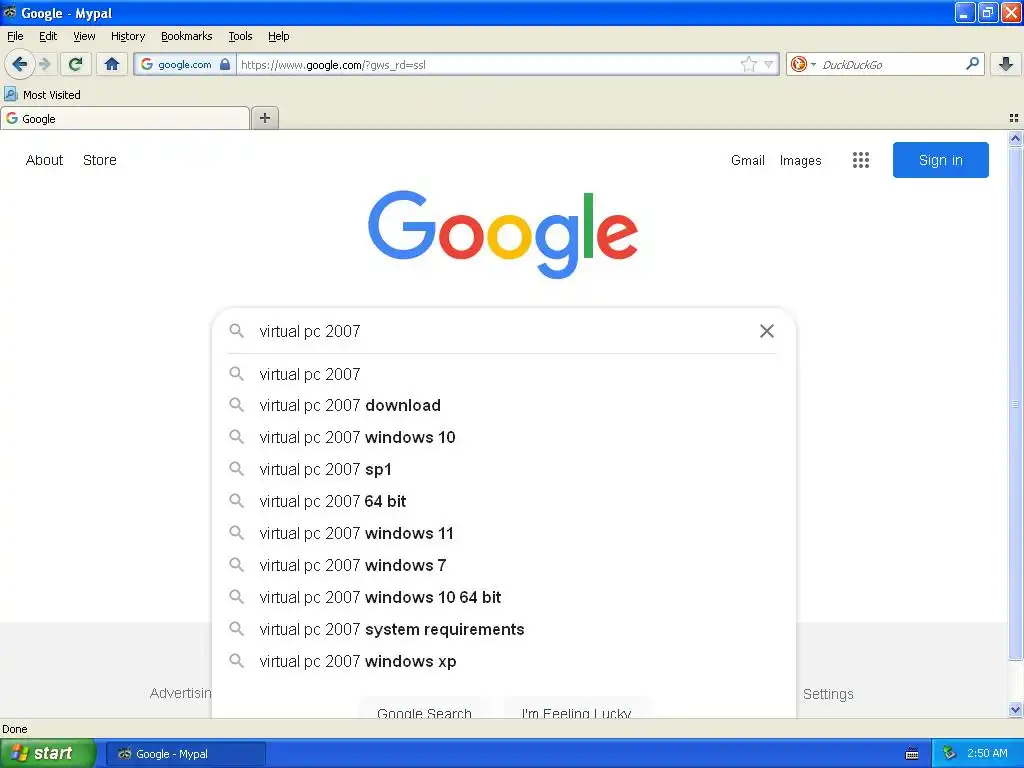Select suggestion 'virtual pc 2007 system requirements'
Image resolution: width=1024 pixels, height=768 pixels.
[x=503, y=630]
